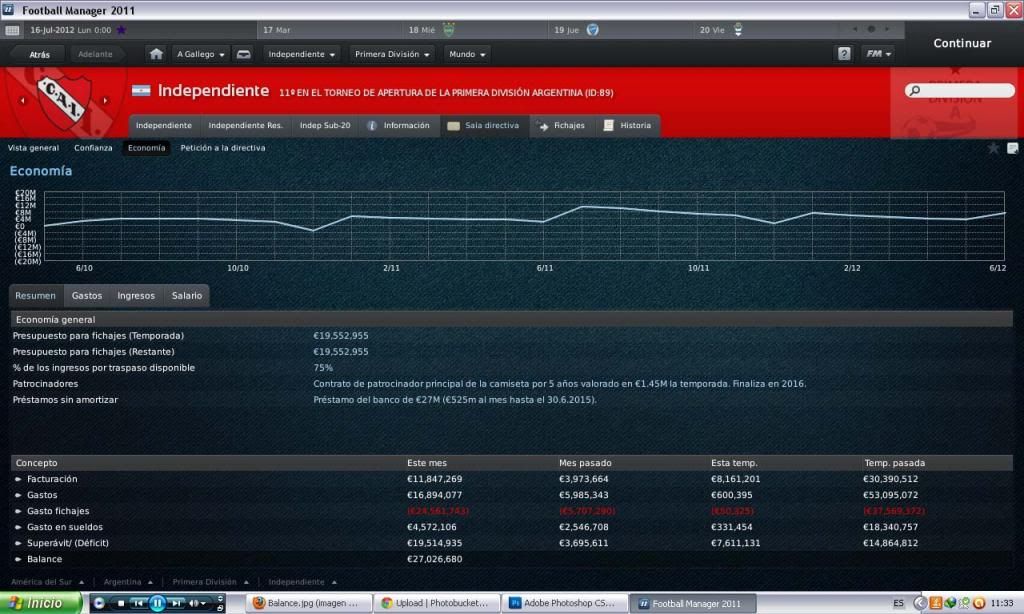Click the Temp. pasada column header
This screenshot has width=1024, height=614.
pyautogui.click(x=894, y=463)
